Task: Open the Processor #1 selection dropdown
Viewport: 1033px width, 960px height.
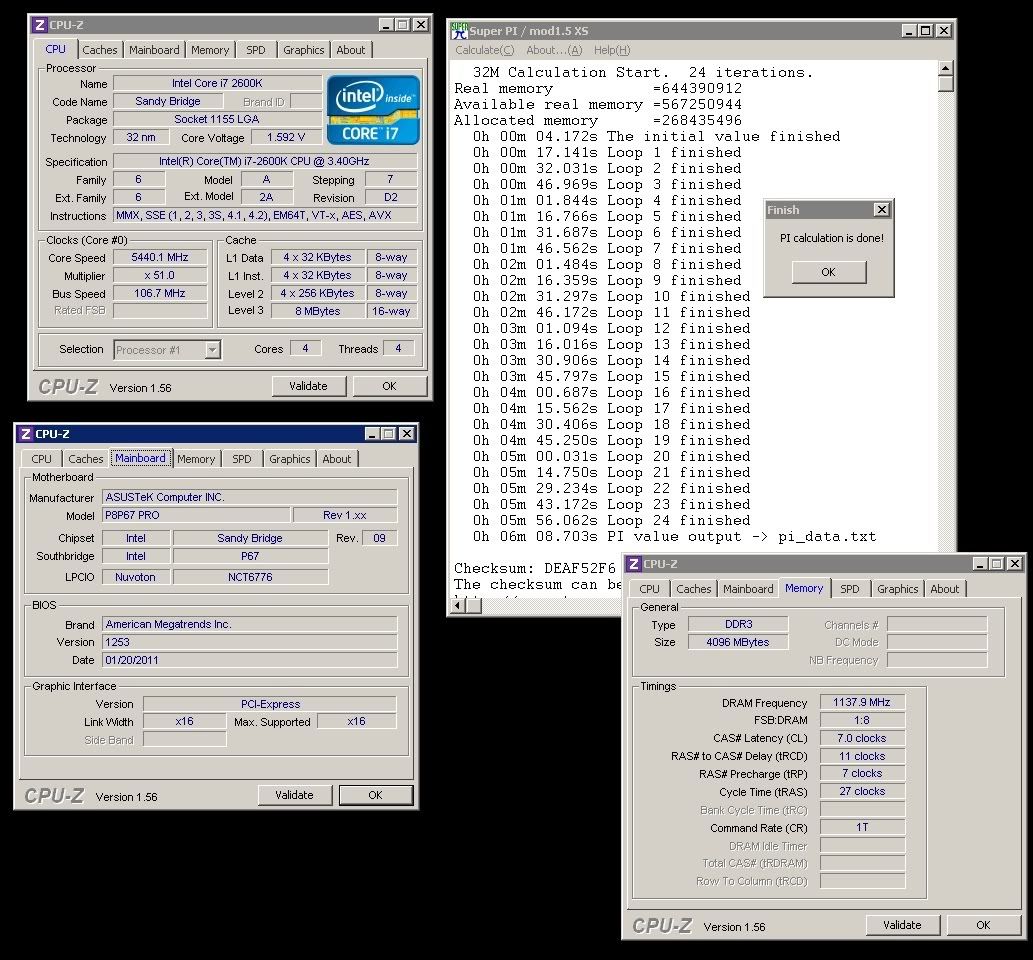Action: click(x=212, y=349)
